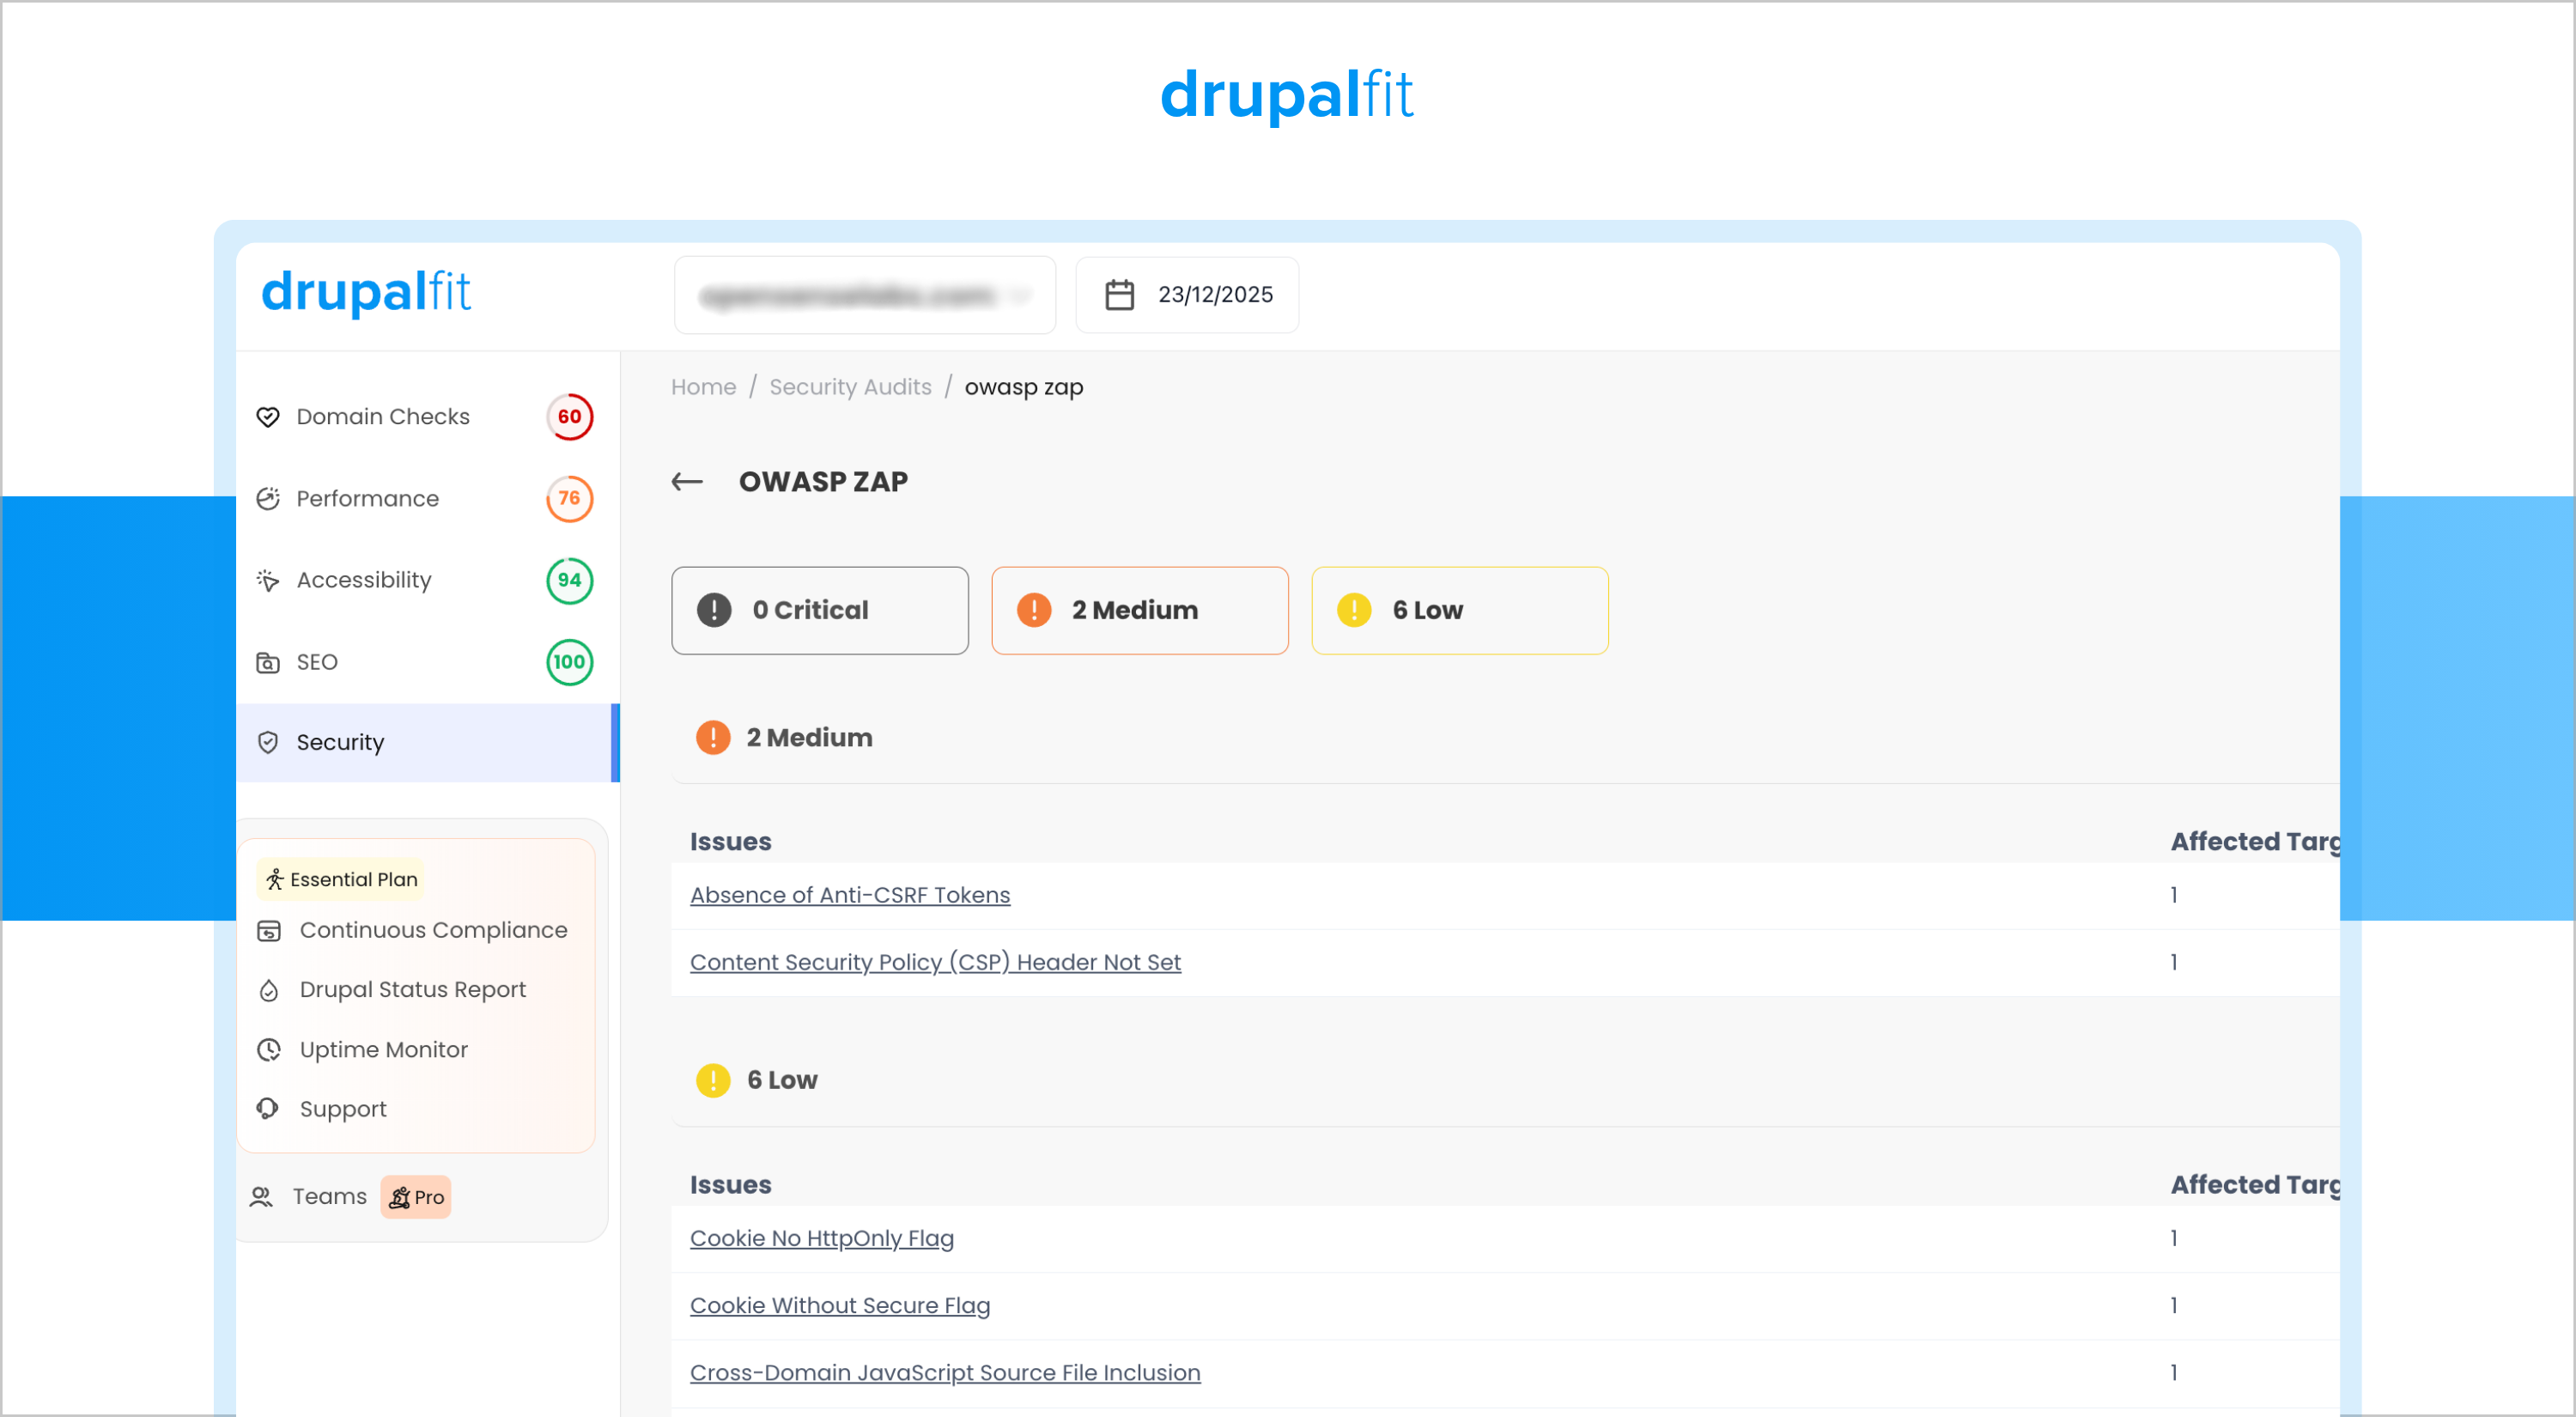Click the Continuous Compliance icon
Screen dimensions: 2576x1417
tap(268, 931)
